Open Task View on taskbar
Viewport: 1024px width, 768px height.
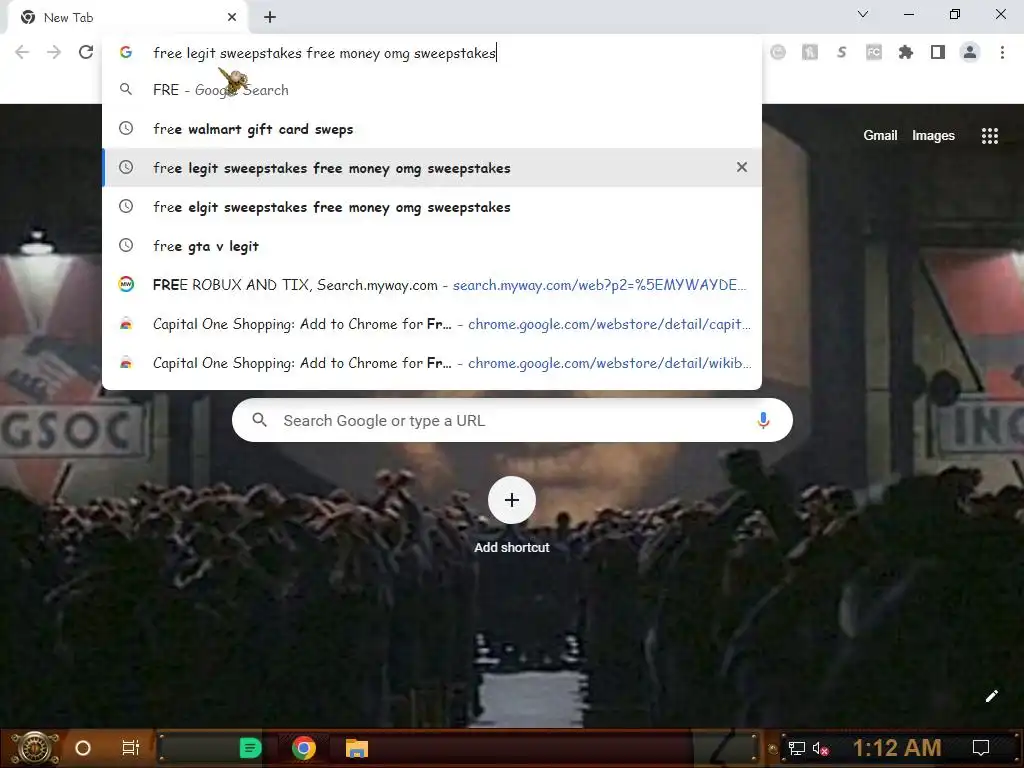click(131, 748)
